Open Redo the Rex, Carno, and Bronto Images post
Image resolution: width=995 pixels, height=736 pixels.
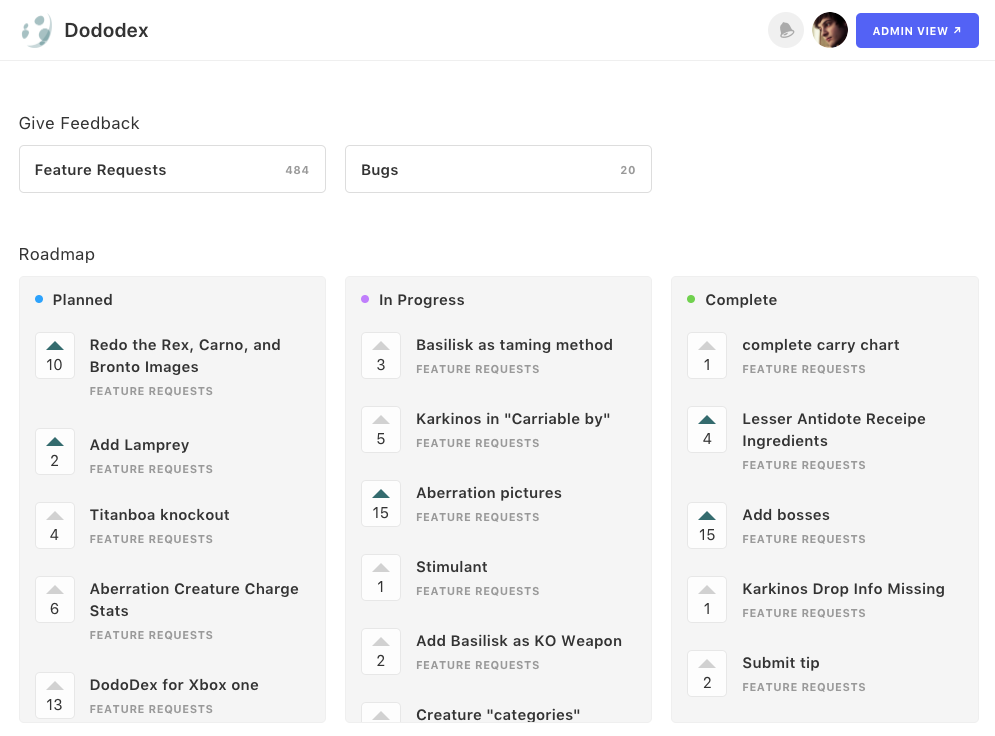pos(185,356)
